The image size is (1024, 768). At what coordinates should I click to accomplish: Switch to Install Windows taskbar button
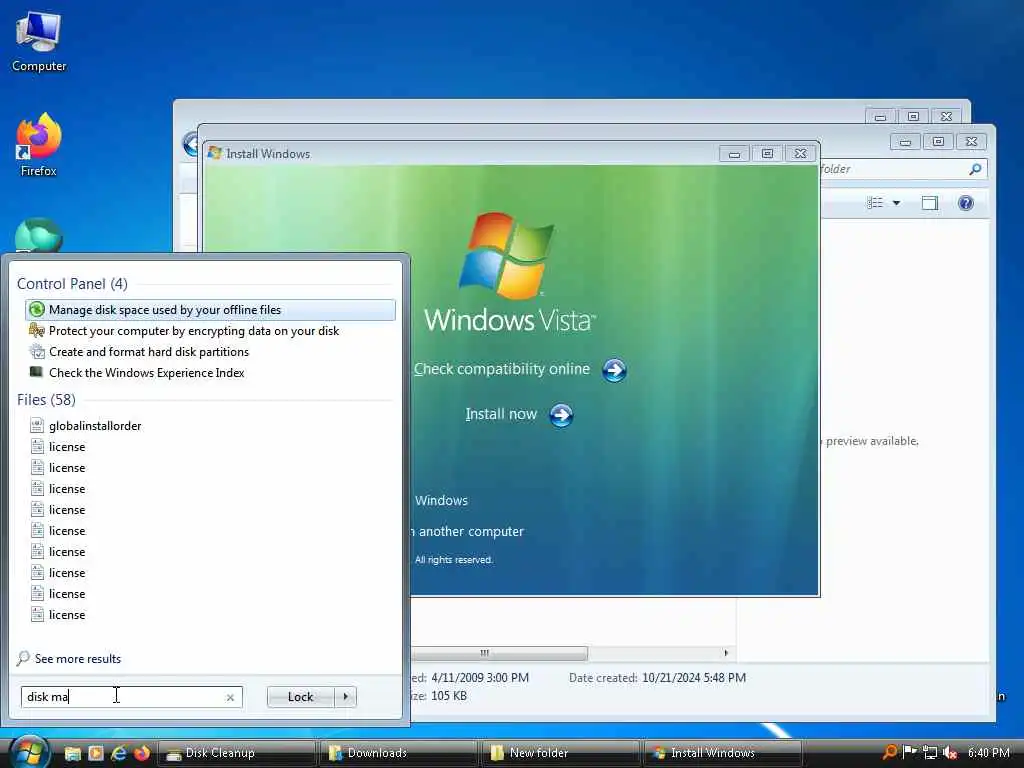[x=723, y=753]
